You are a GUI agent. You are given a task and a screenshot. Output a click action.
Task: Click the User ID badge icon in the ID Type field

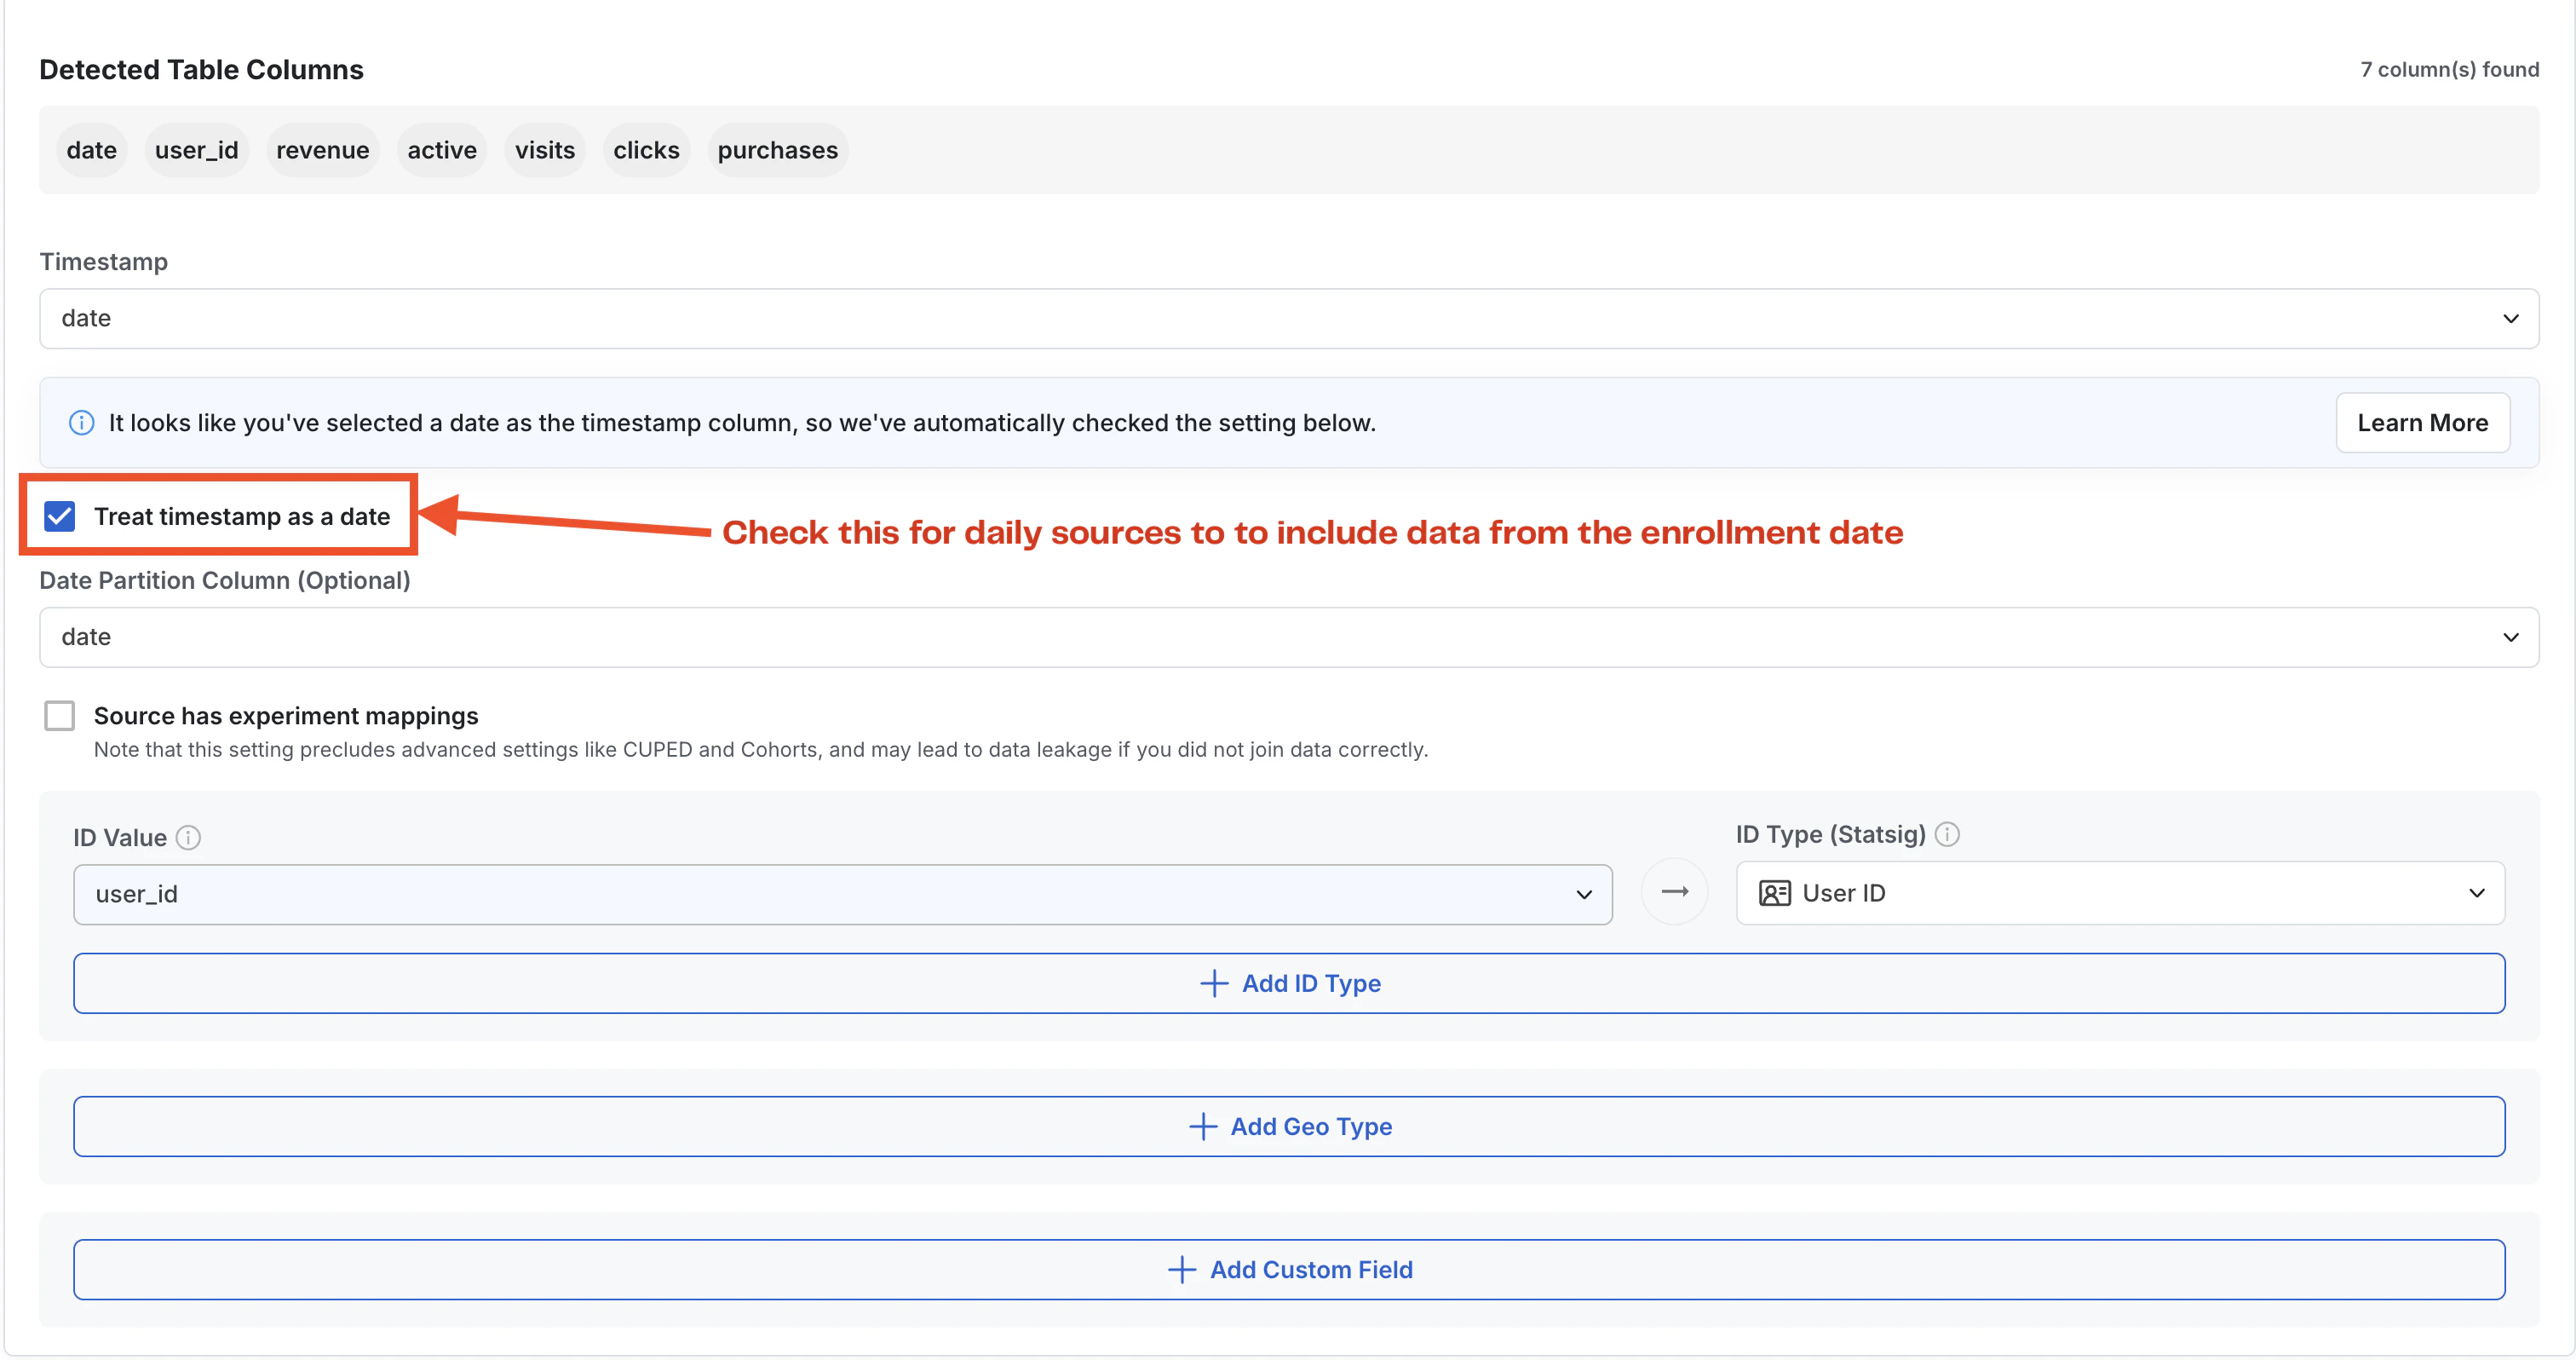(1774, 893)
